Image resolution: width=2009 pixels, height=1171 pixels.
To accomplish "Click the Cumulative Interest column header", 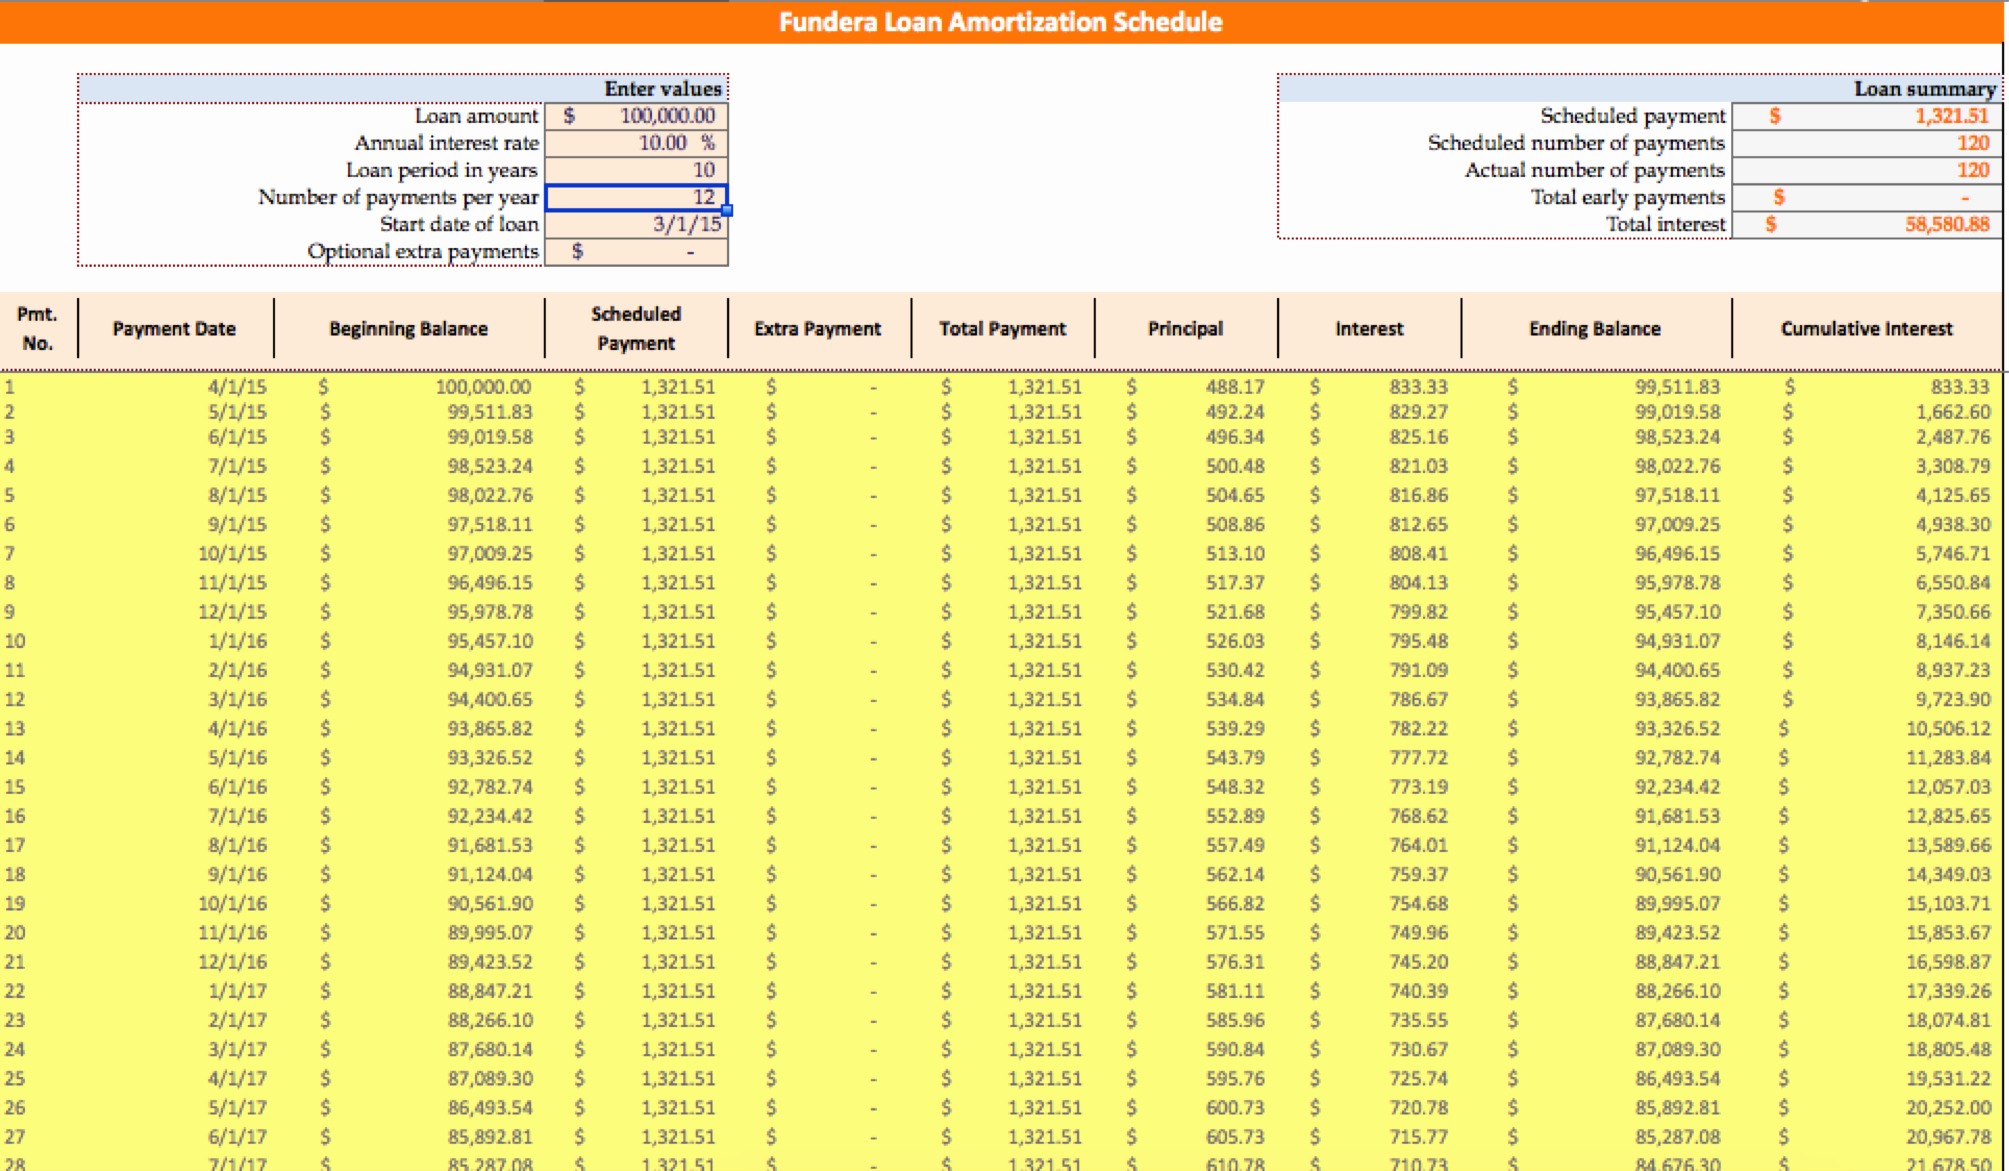I will click(1865, 328).
